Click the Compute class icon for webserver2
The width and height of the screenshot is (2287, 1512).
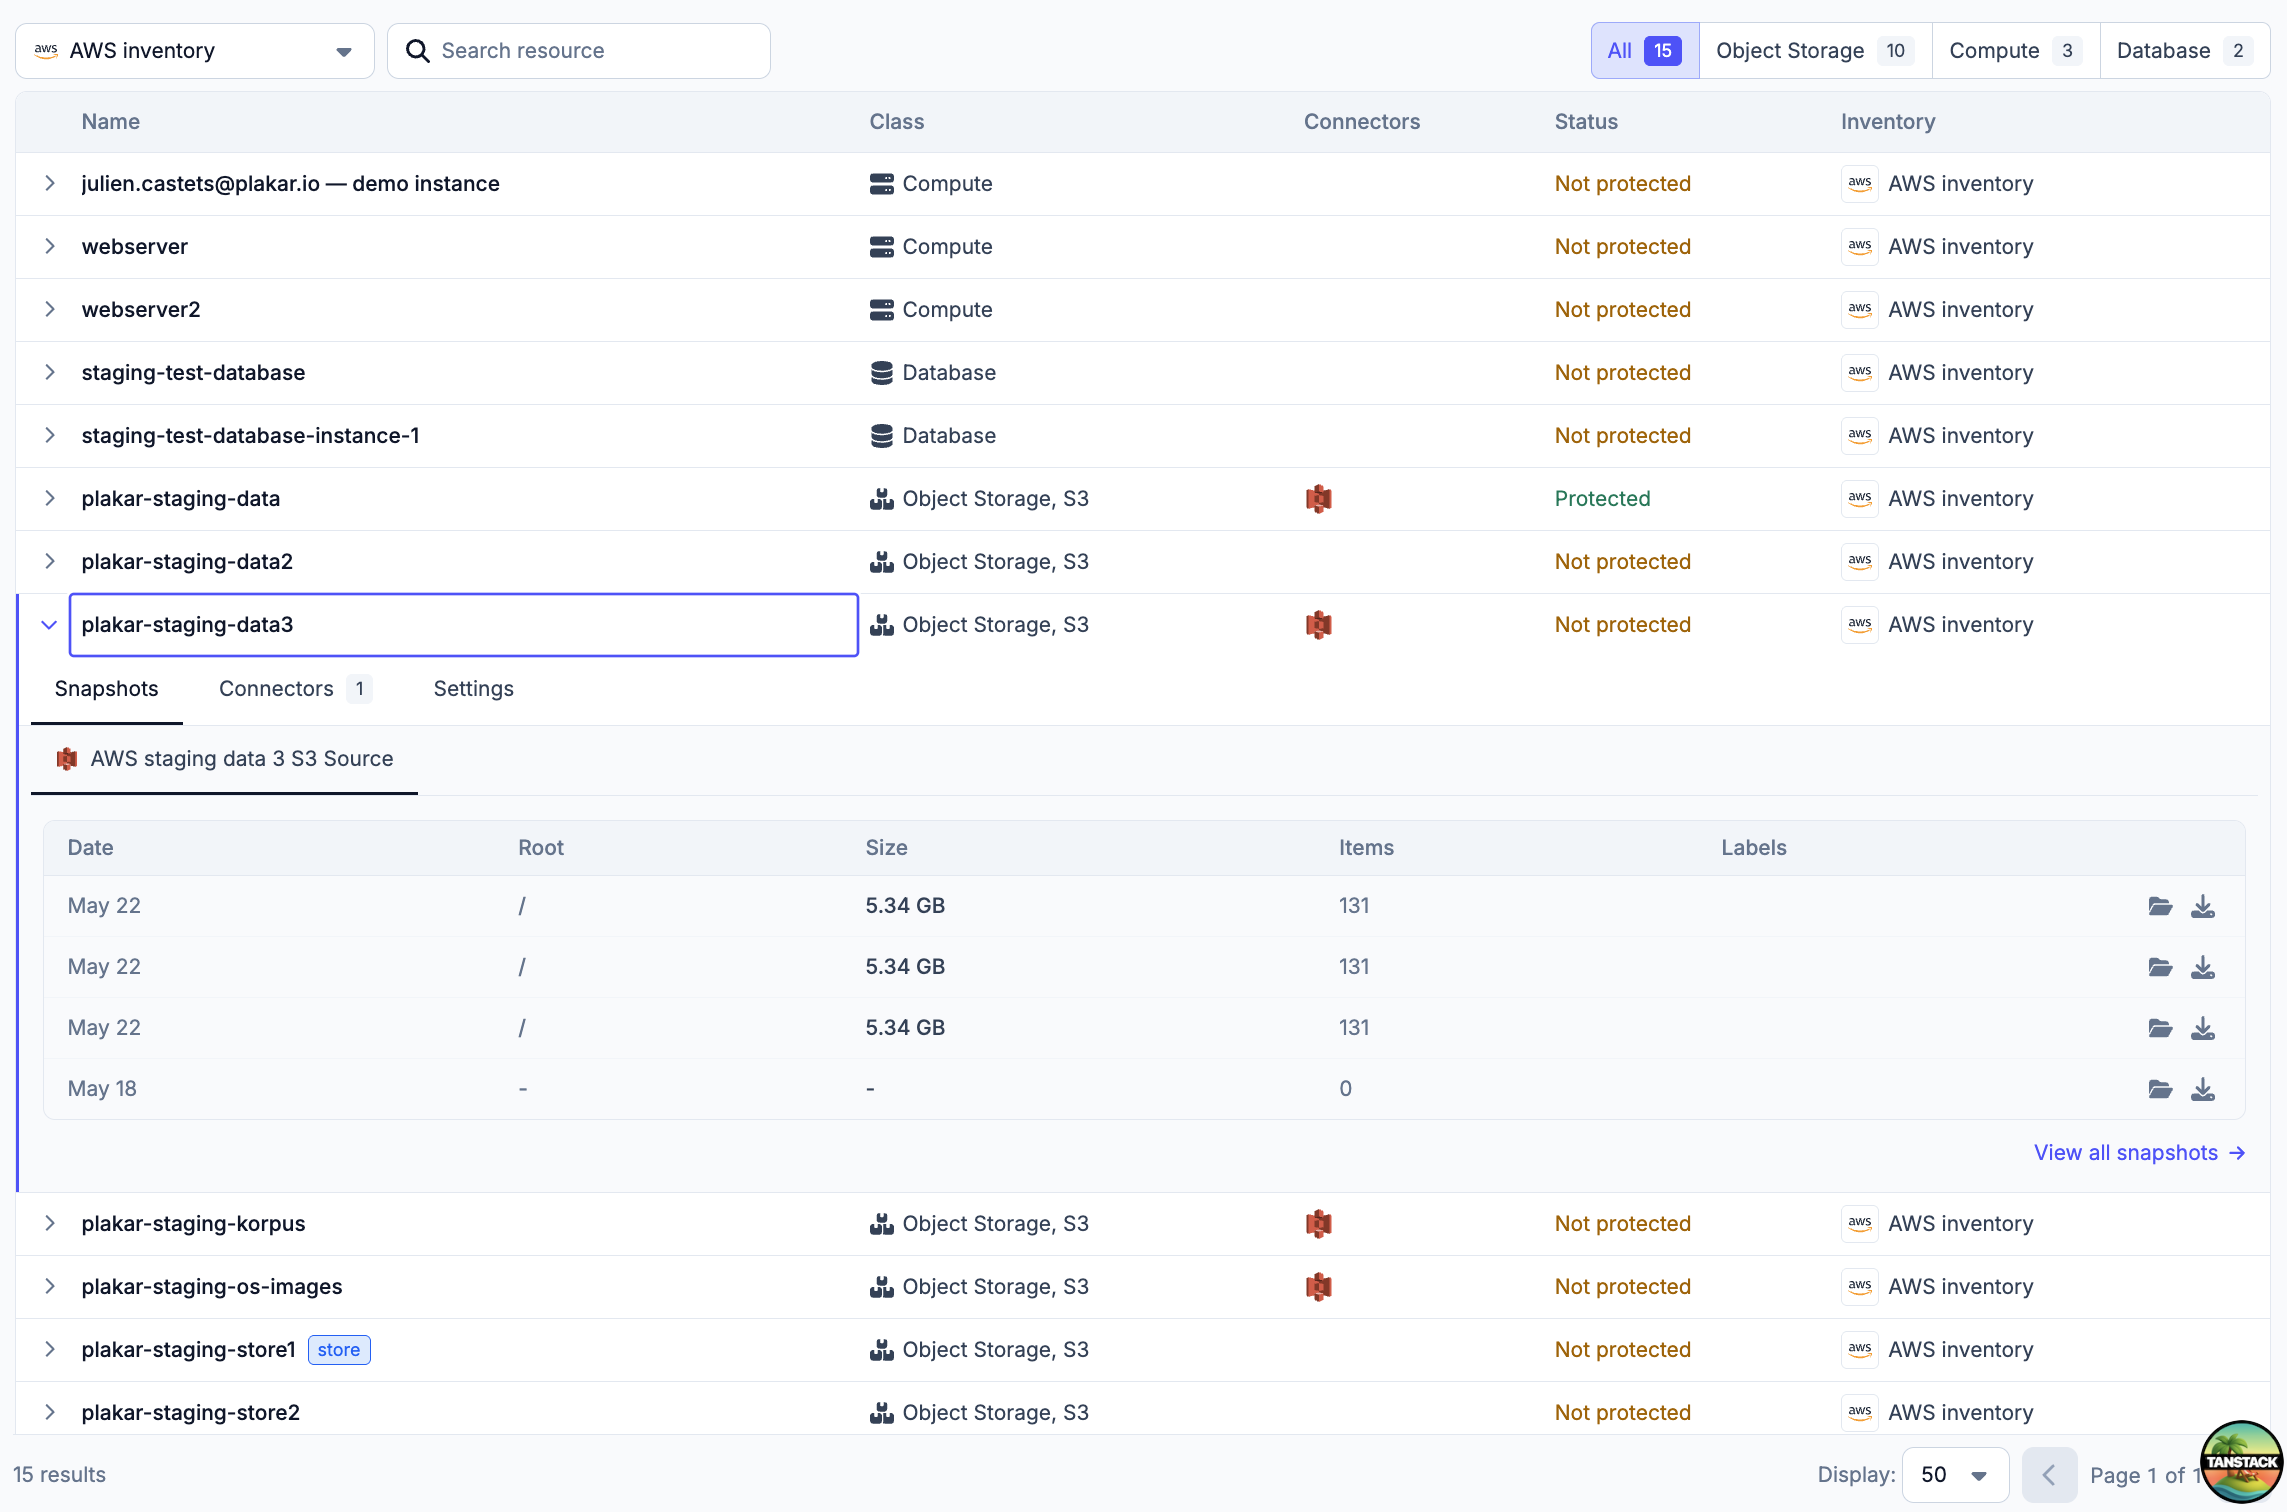pyautogui.click(x=882, y=310)
